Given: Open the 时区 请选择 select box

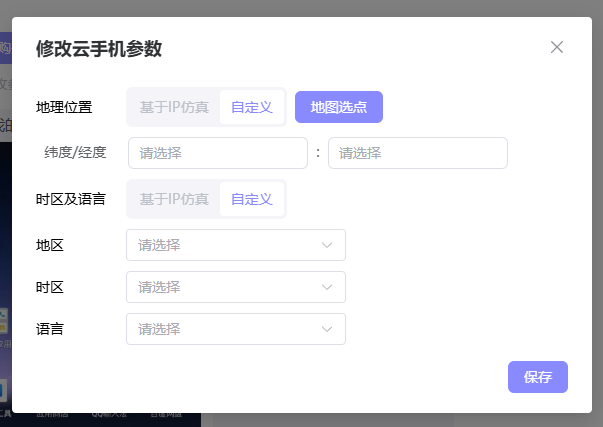Looking at the screenshot, I should pyautogui.click(x=225, y=287).
